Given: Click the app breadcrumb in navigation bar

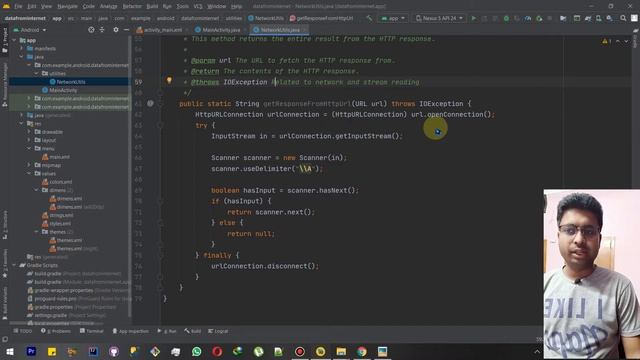Looking at the screenshot, I should pyautogui.click(x=57, y=18).
